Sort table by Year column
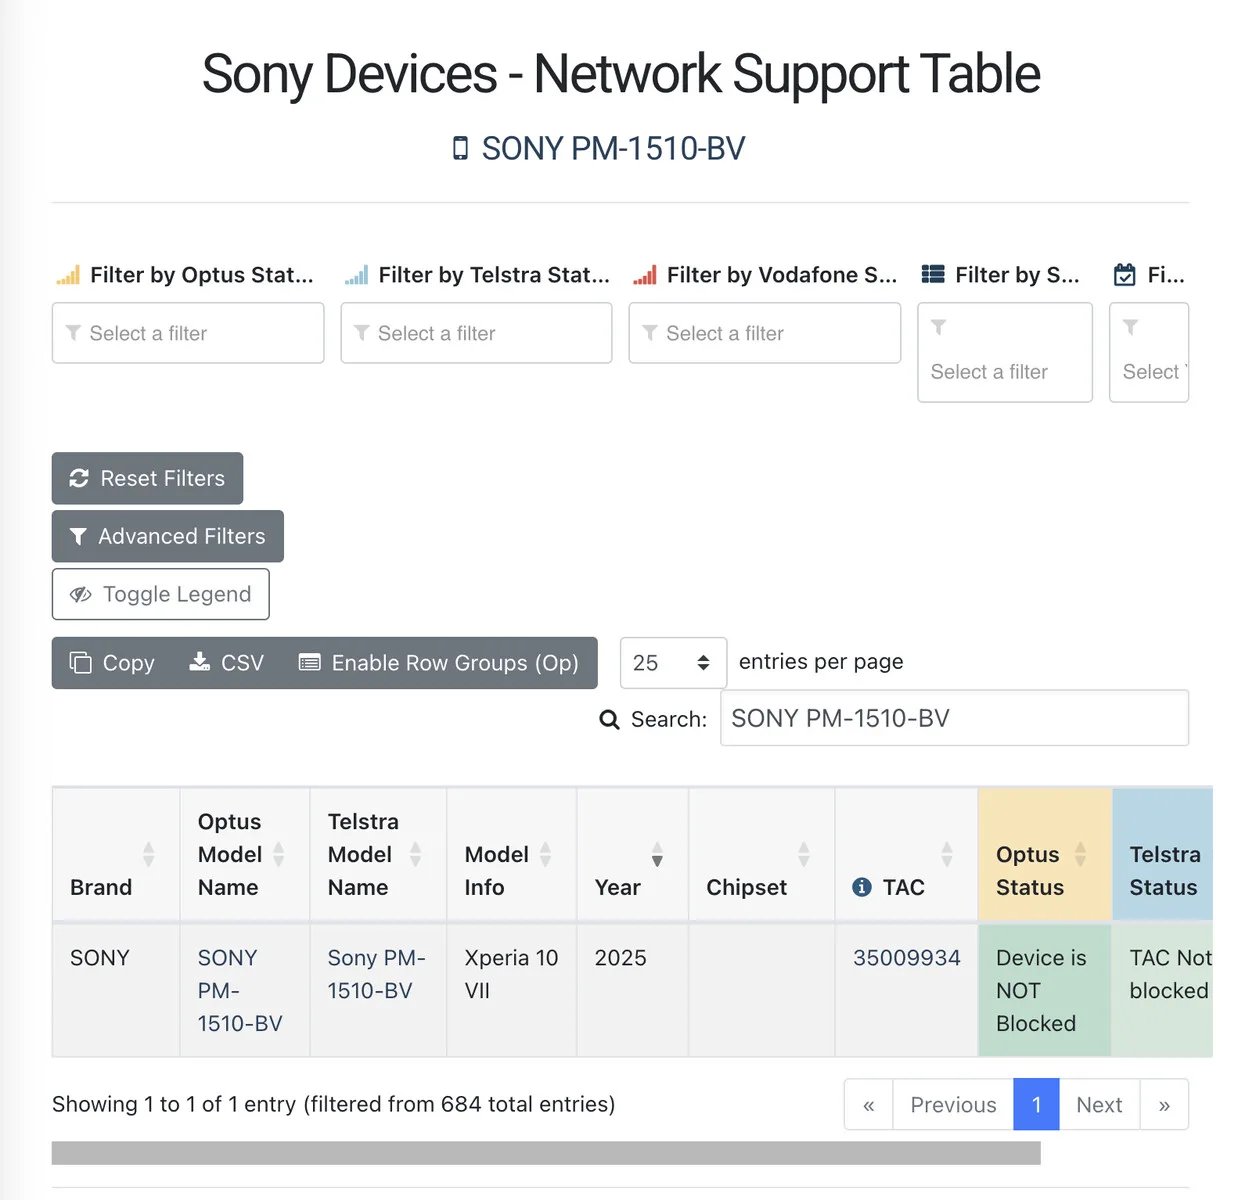Viewport: 1238px width, 1200px height. [x=657, y=854]
